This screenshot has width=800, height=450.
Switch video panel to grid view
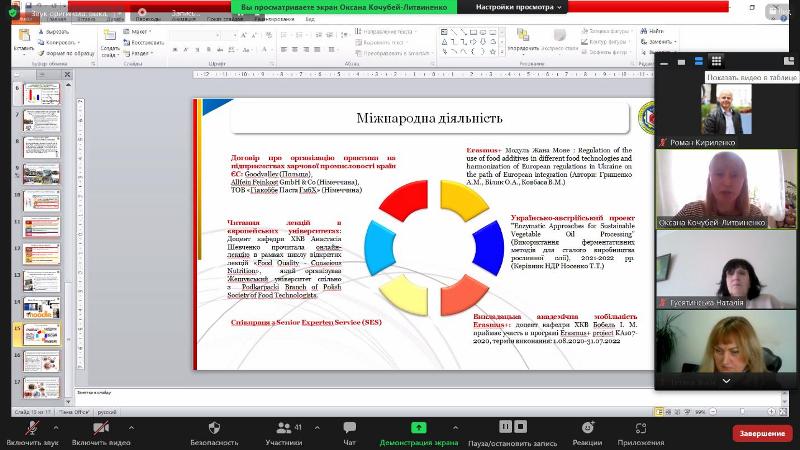716,61
